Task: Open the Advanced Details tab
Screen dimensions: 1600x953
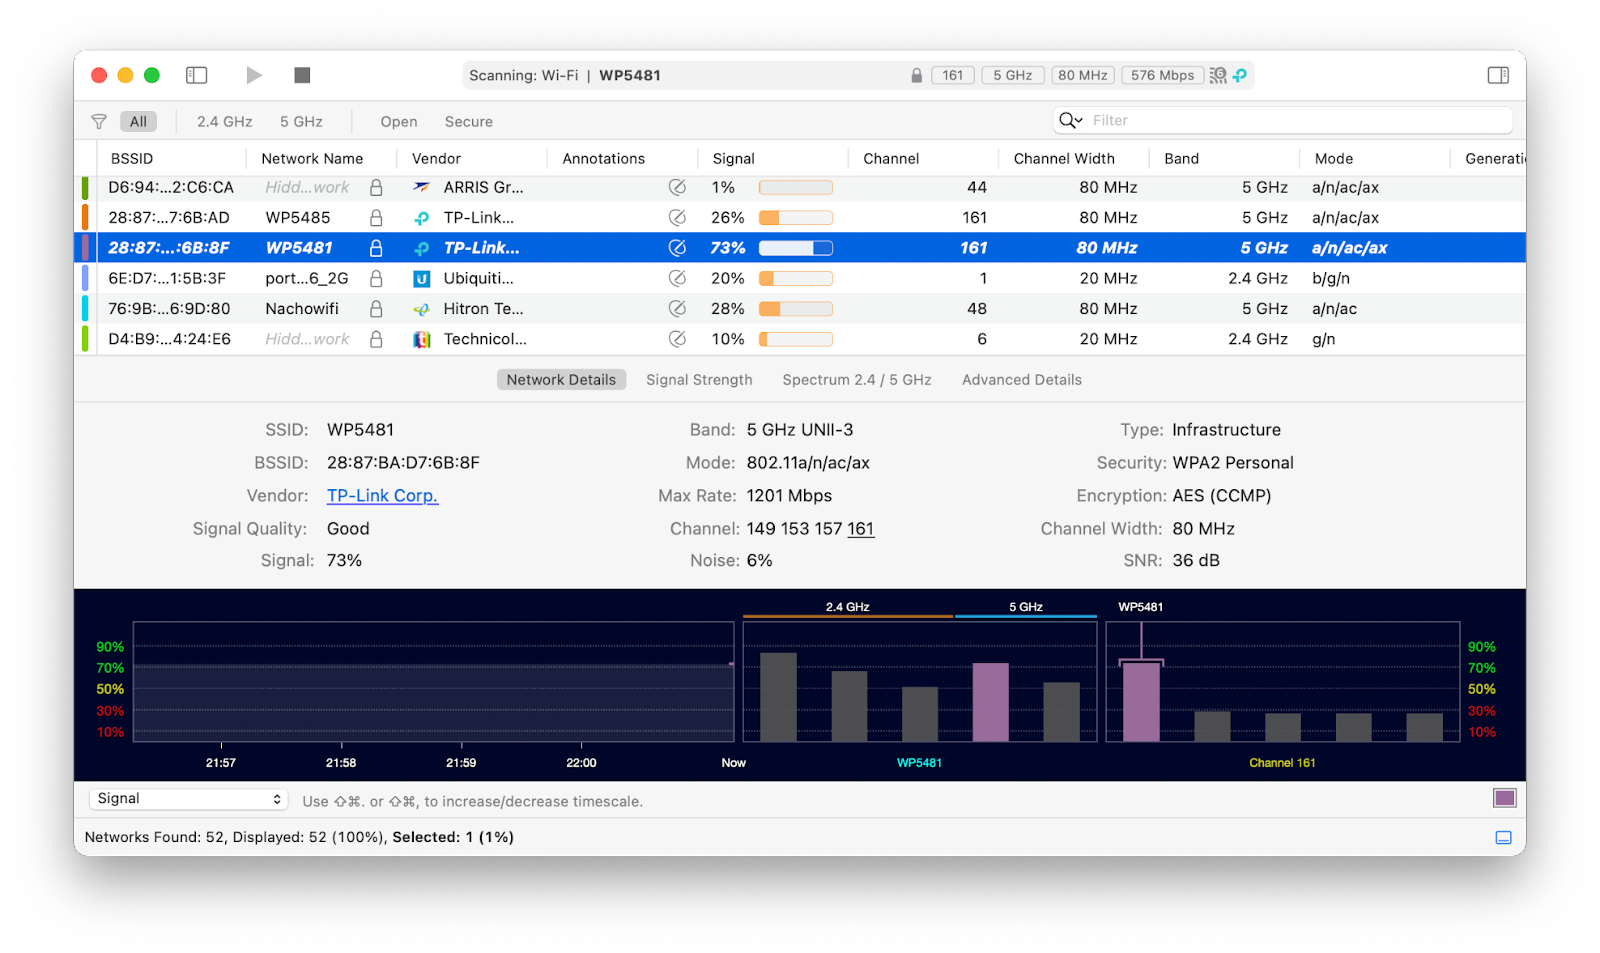Action: pos(1022,380)
